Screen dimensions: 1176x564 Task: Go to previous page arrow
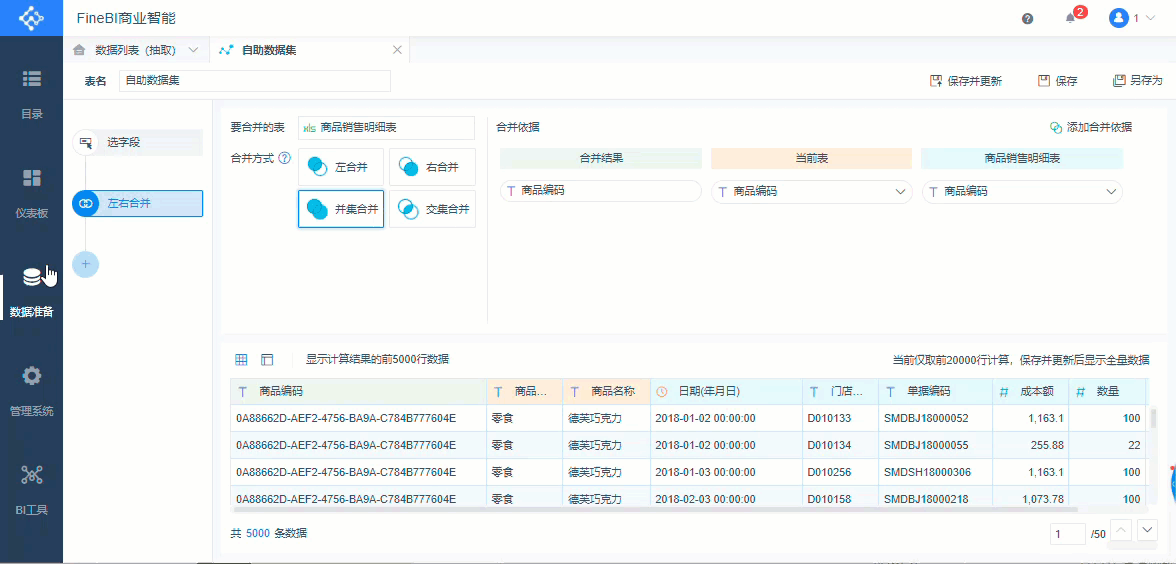[1122, 530]
